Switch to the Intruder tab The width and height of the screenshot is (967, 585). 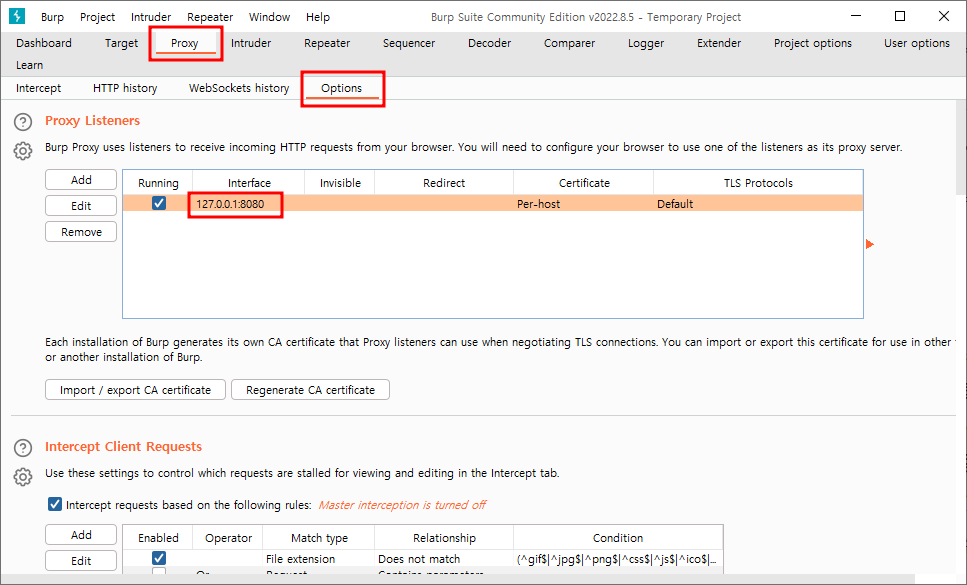pyautogui.click(x=251, y=43)
